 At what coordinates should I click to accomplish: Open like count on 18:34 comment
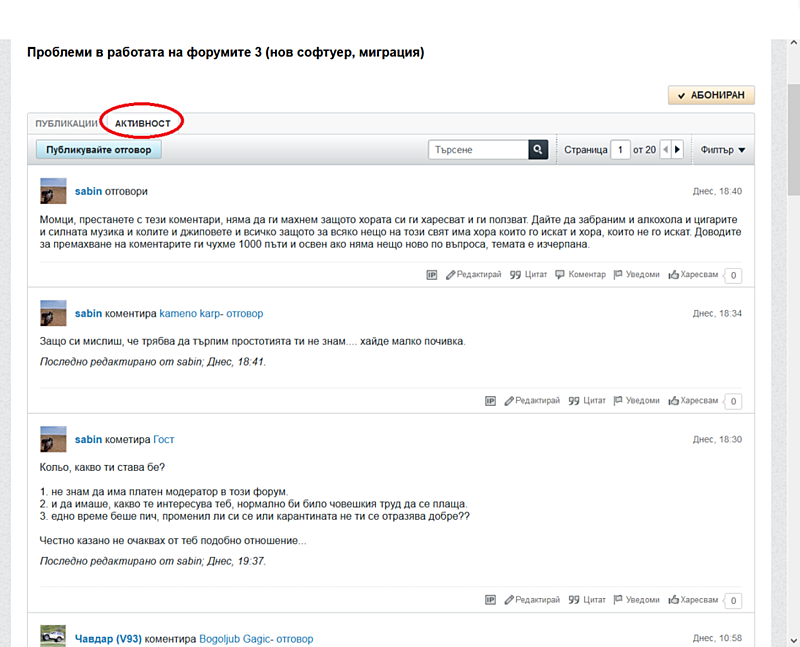(733, 402)
